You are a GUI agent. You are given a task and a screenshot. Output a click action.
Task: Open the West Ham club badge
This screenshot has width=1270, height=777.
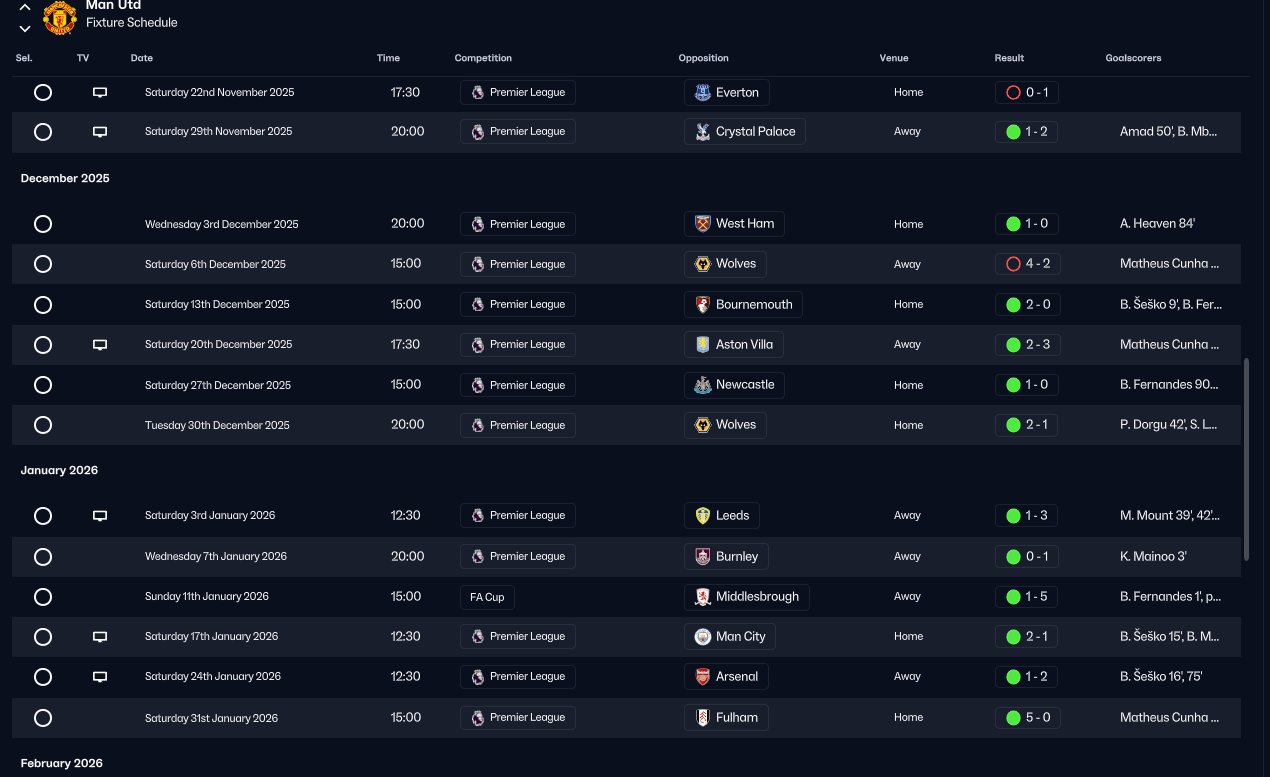[702, 224]
